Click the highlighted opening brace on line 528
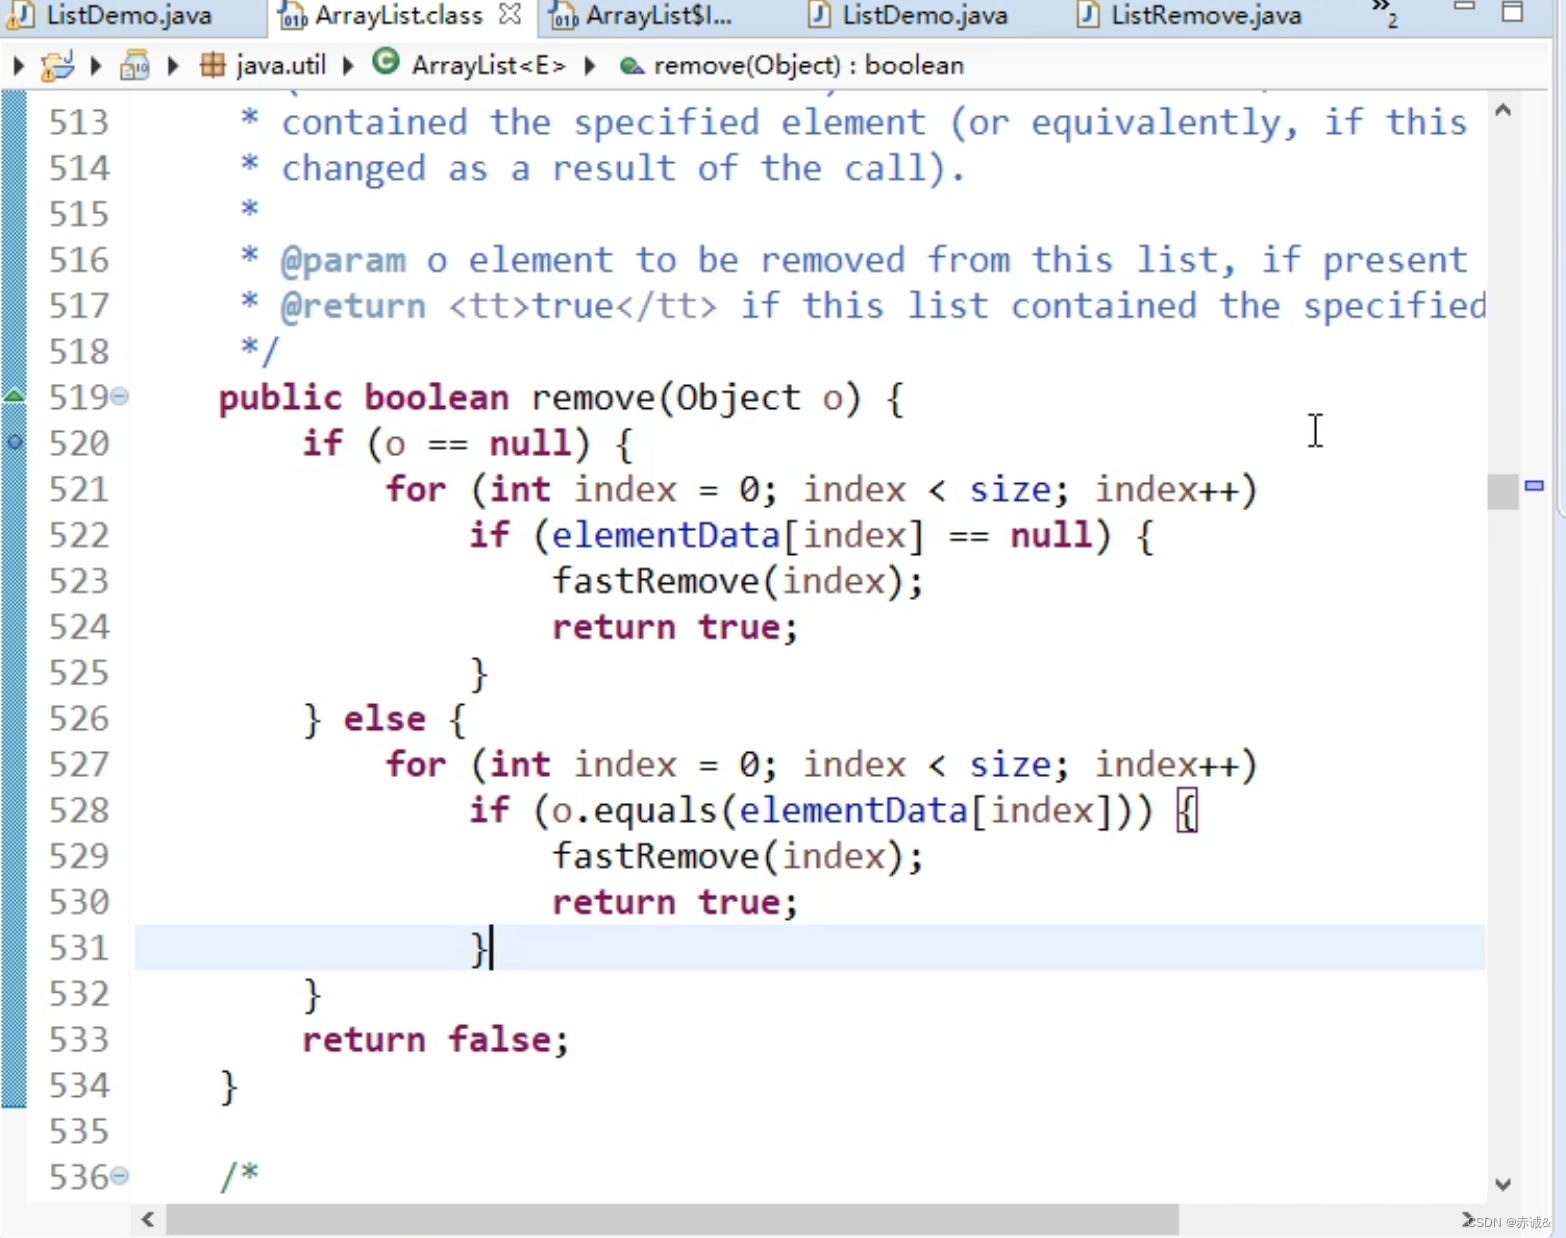The width and height of the screenshot is (1566, 1238). pos(1187,811)
